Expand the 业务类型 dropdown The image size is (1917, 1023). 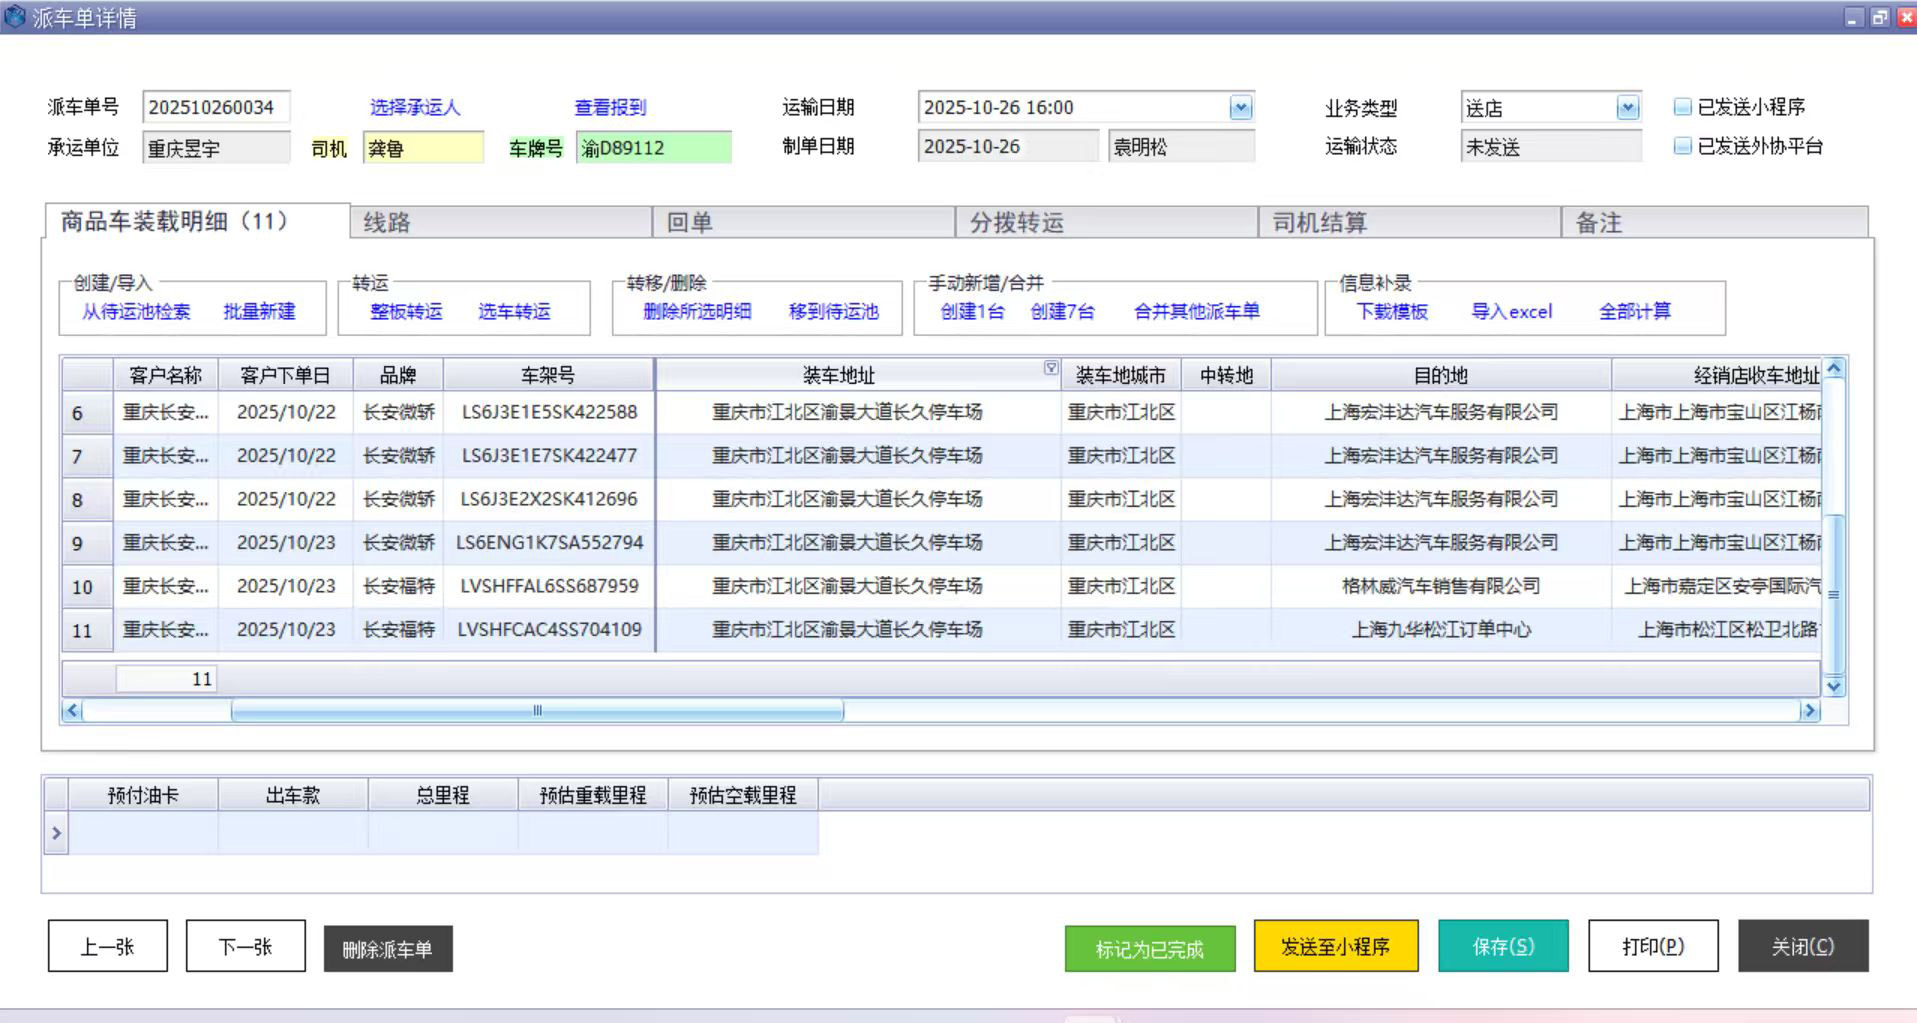click(x=1627, y=108)
